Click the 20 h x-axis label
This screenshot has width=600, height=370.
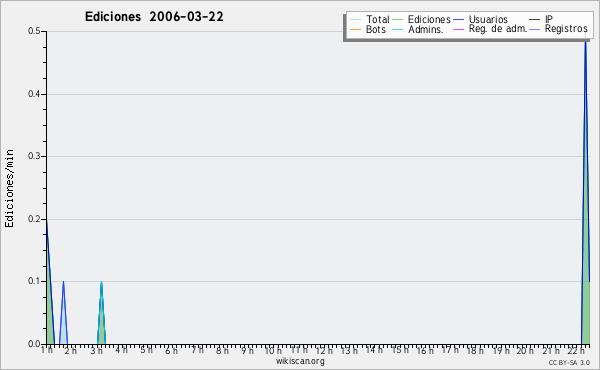(525, 350)
